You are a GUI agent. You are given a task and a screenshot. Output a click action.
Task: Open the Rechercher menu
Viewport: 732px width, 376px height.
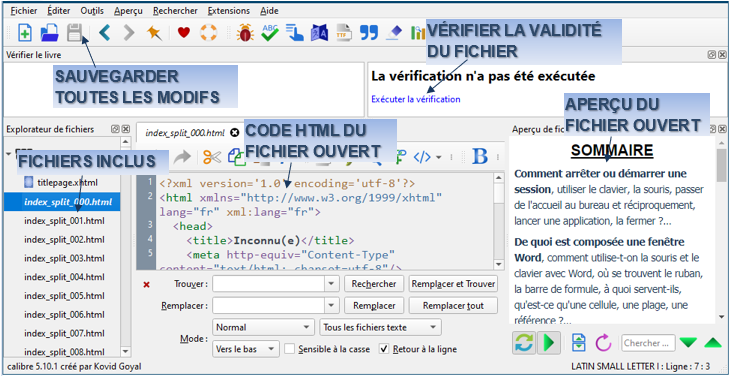coord(175,10)
